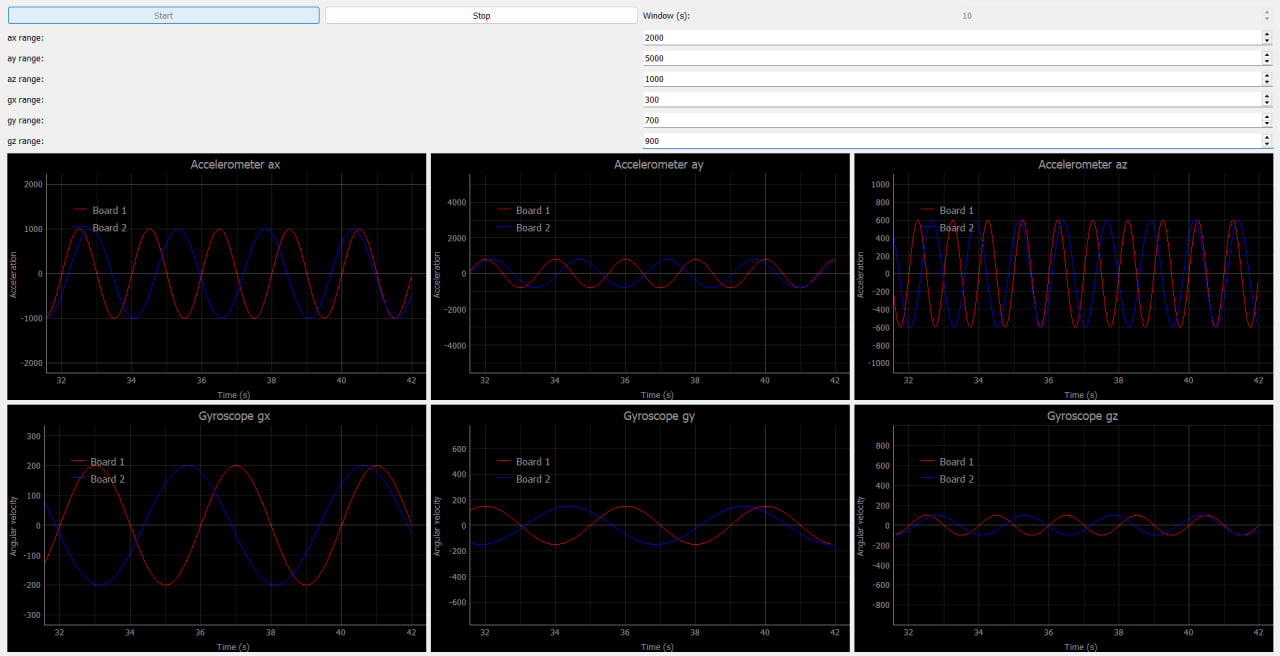Image resolution: width=1280 pixels, height=656 pixels.
Task: Select the Gyroscope gz plot title
Action: pos(1083,415)
